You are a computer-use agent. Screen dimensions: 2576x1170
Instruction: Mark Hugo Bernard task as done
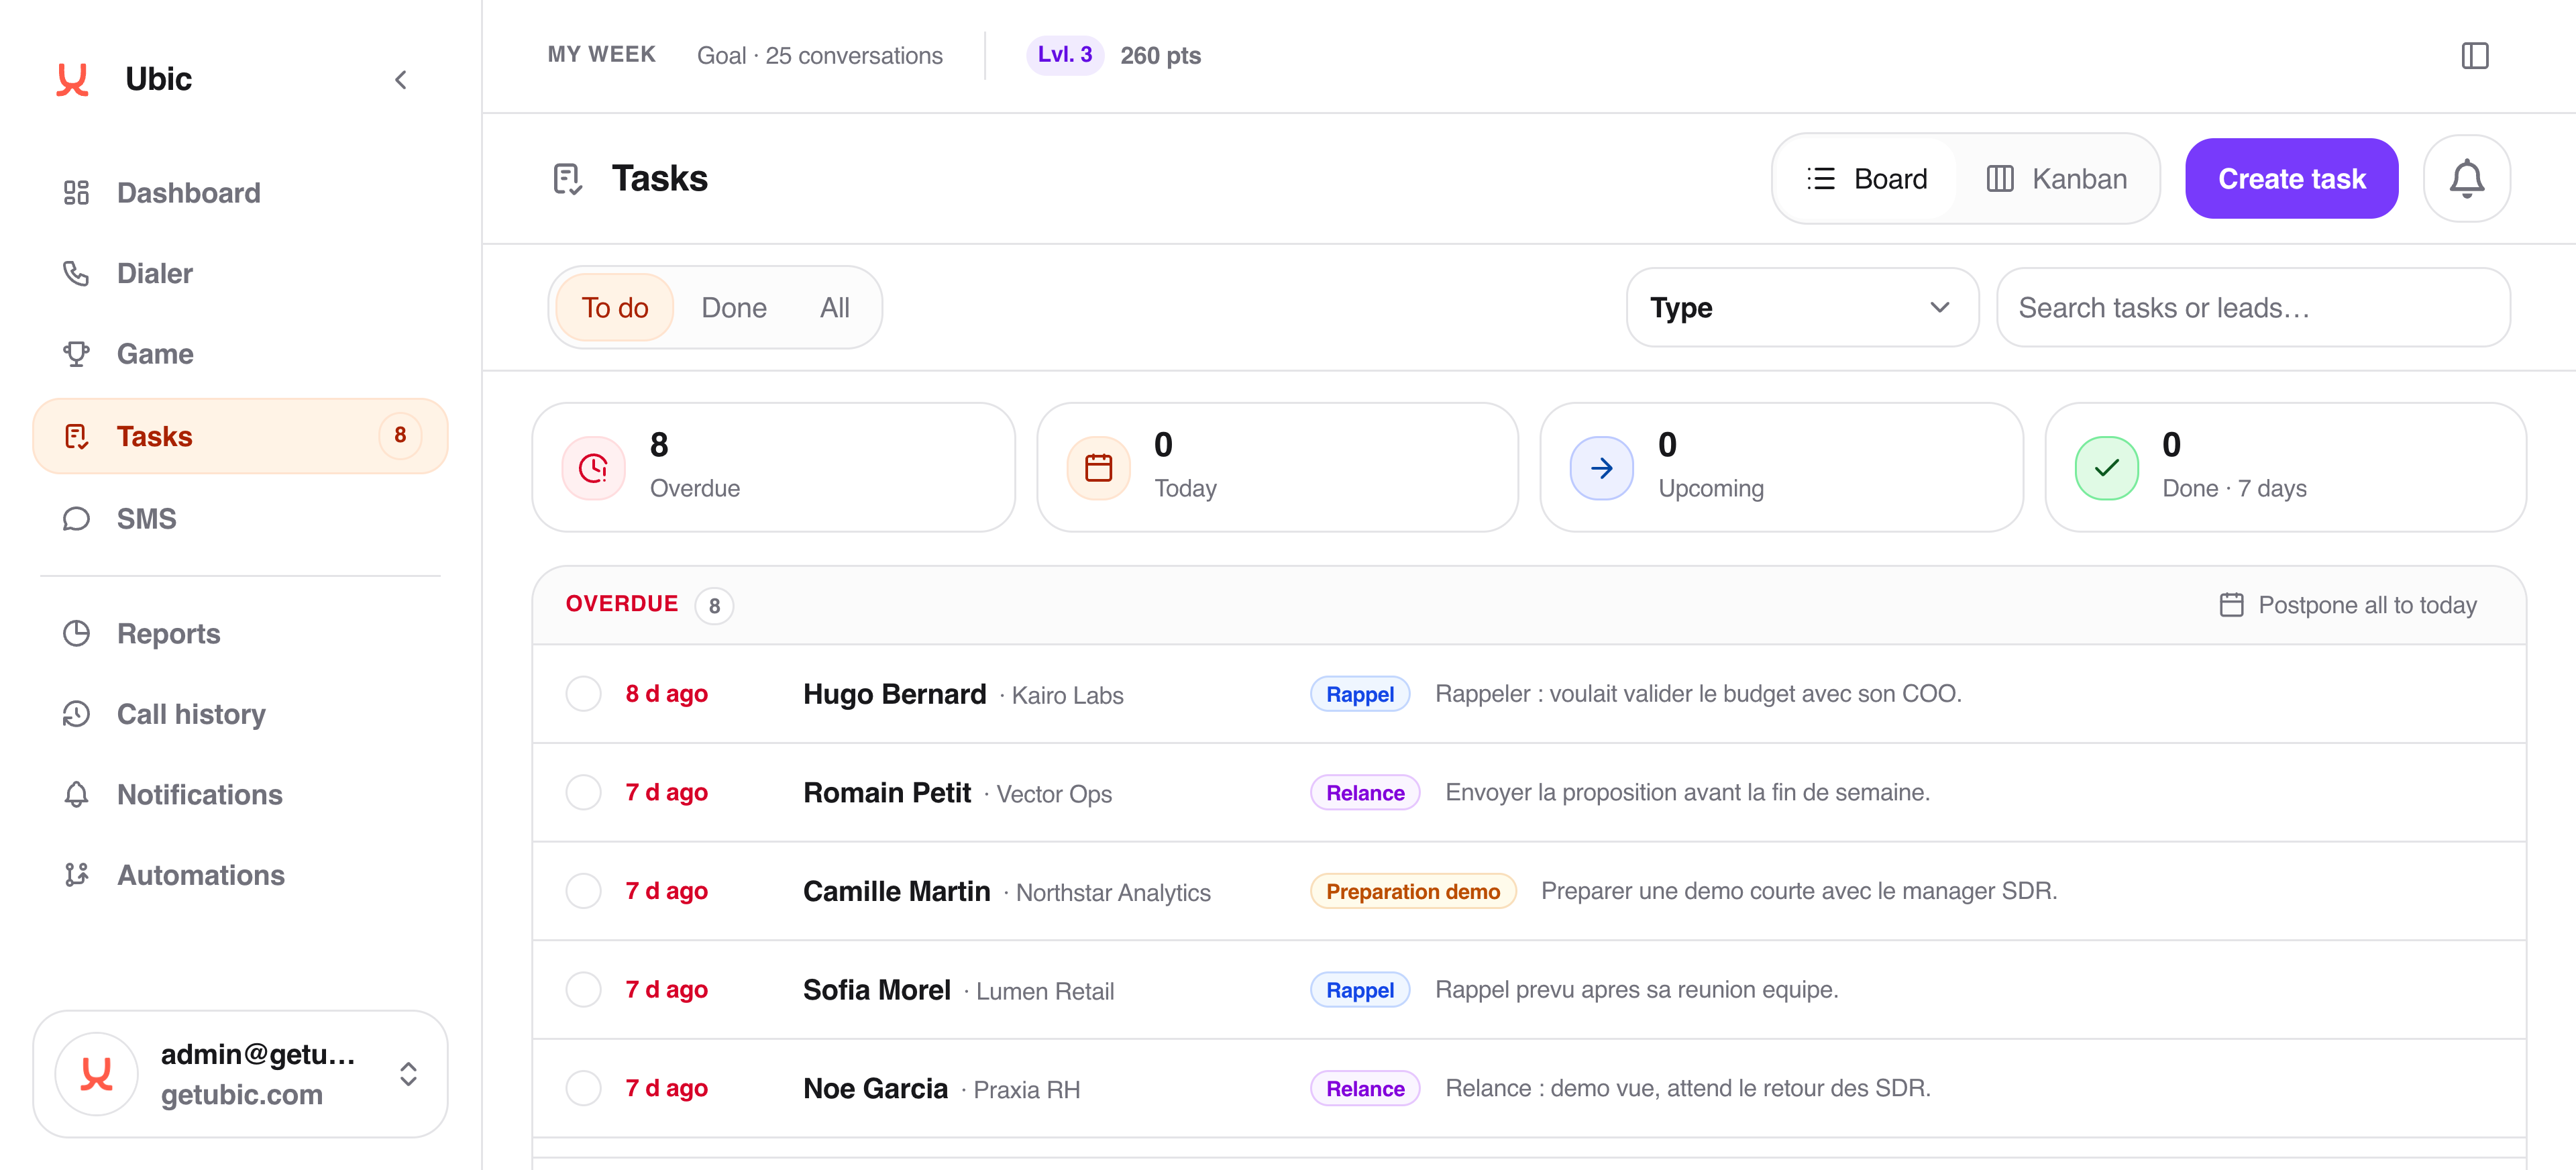coord(583,693)
